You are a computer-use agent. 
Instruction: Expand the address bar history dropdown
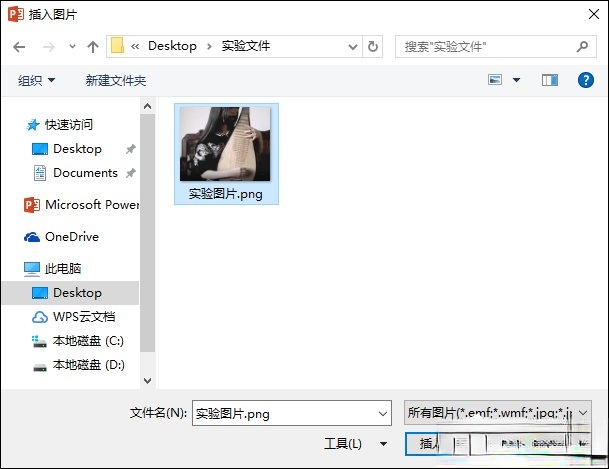(x=353, y=47)
